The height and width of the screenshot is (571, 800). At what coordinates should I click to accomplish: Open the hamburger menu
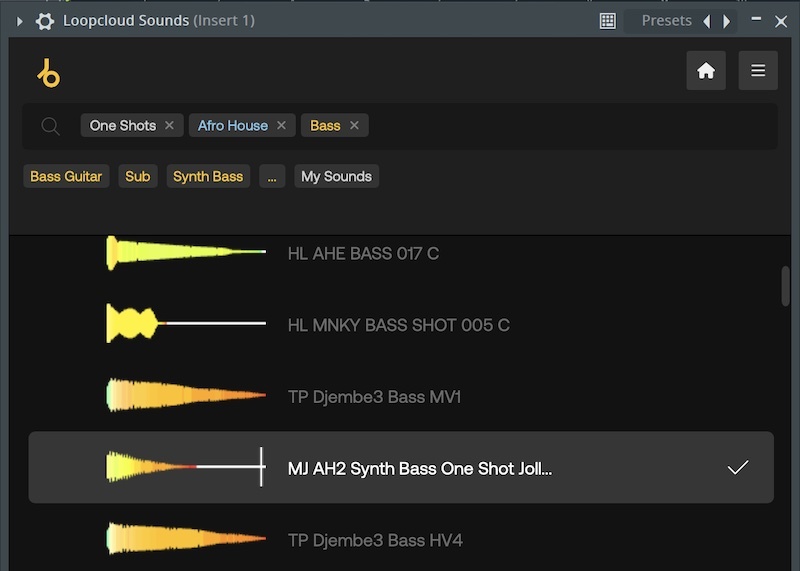[758, 71]
